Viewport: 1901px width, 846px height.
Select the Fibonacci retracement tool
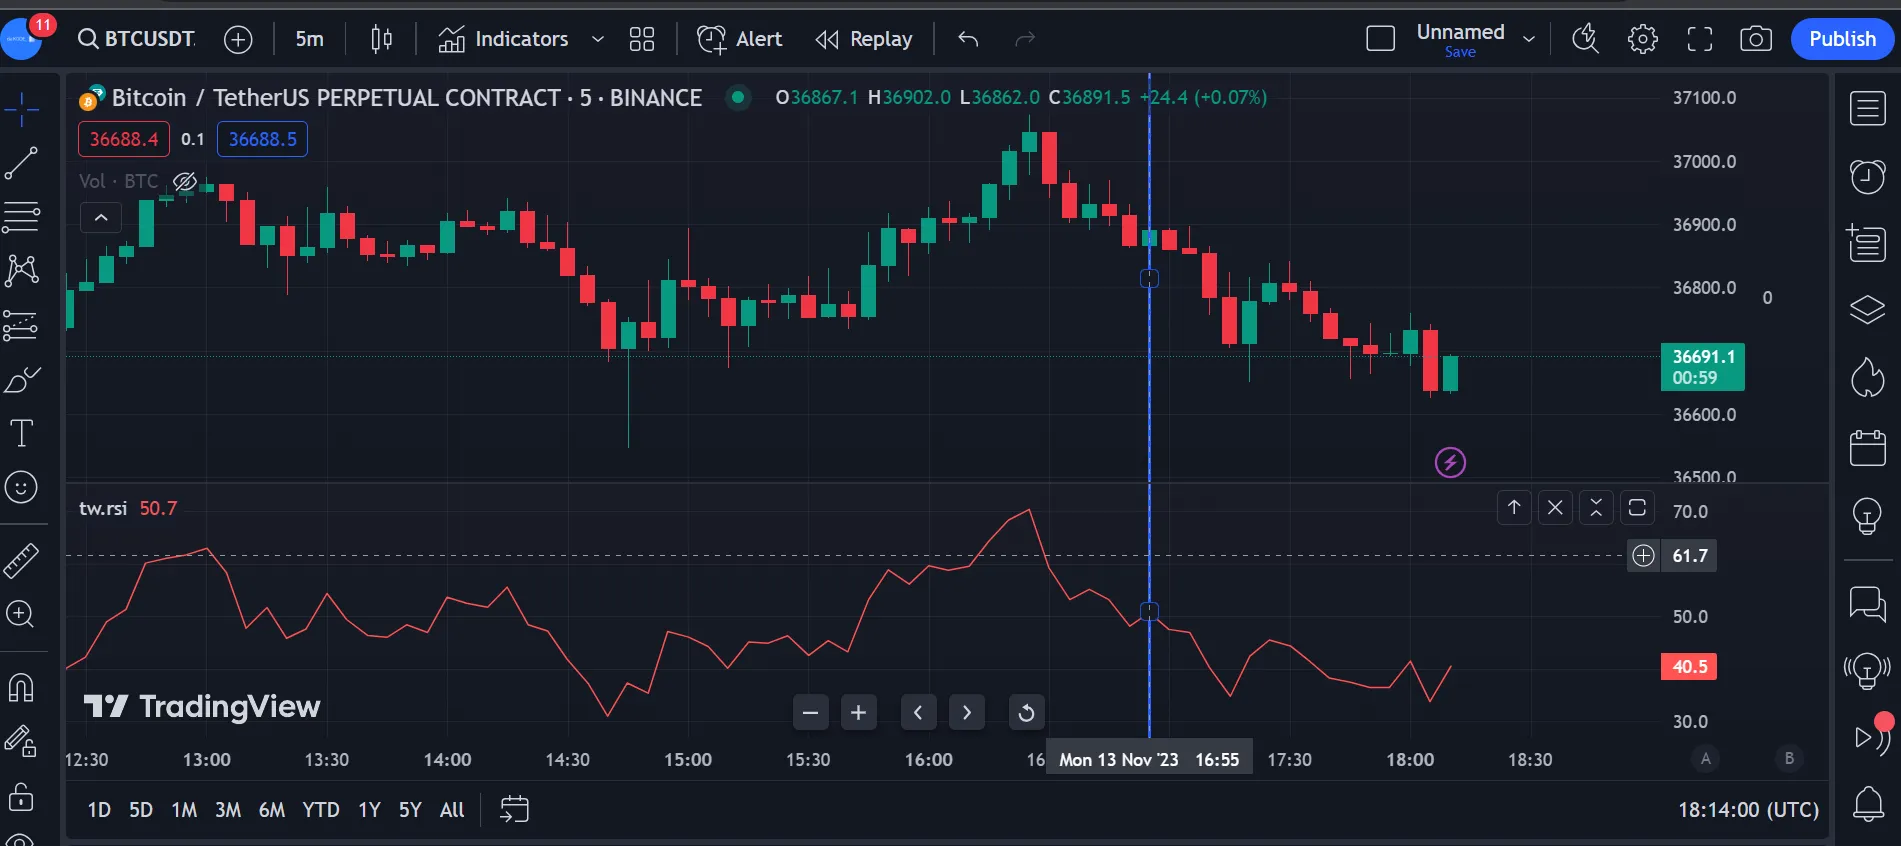pos(22,216)
